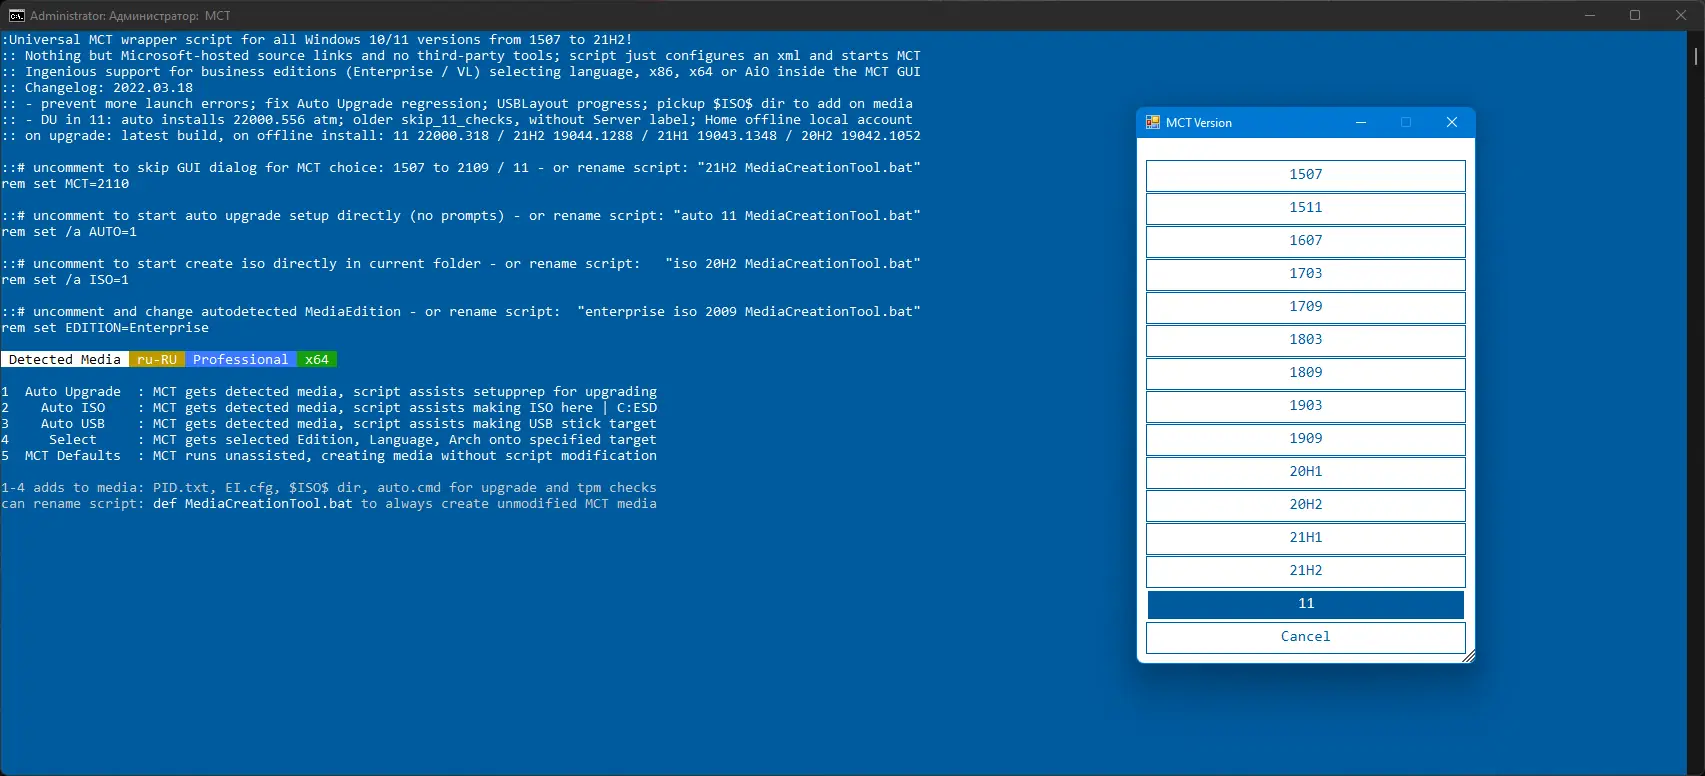Choose the highlighted 11 version button

pos(1305,604)
